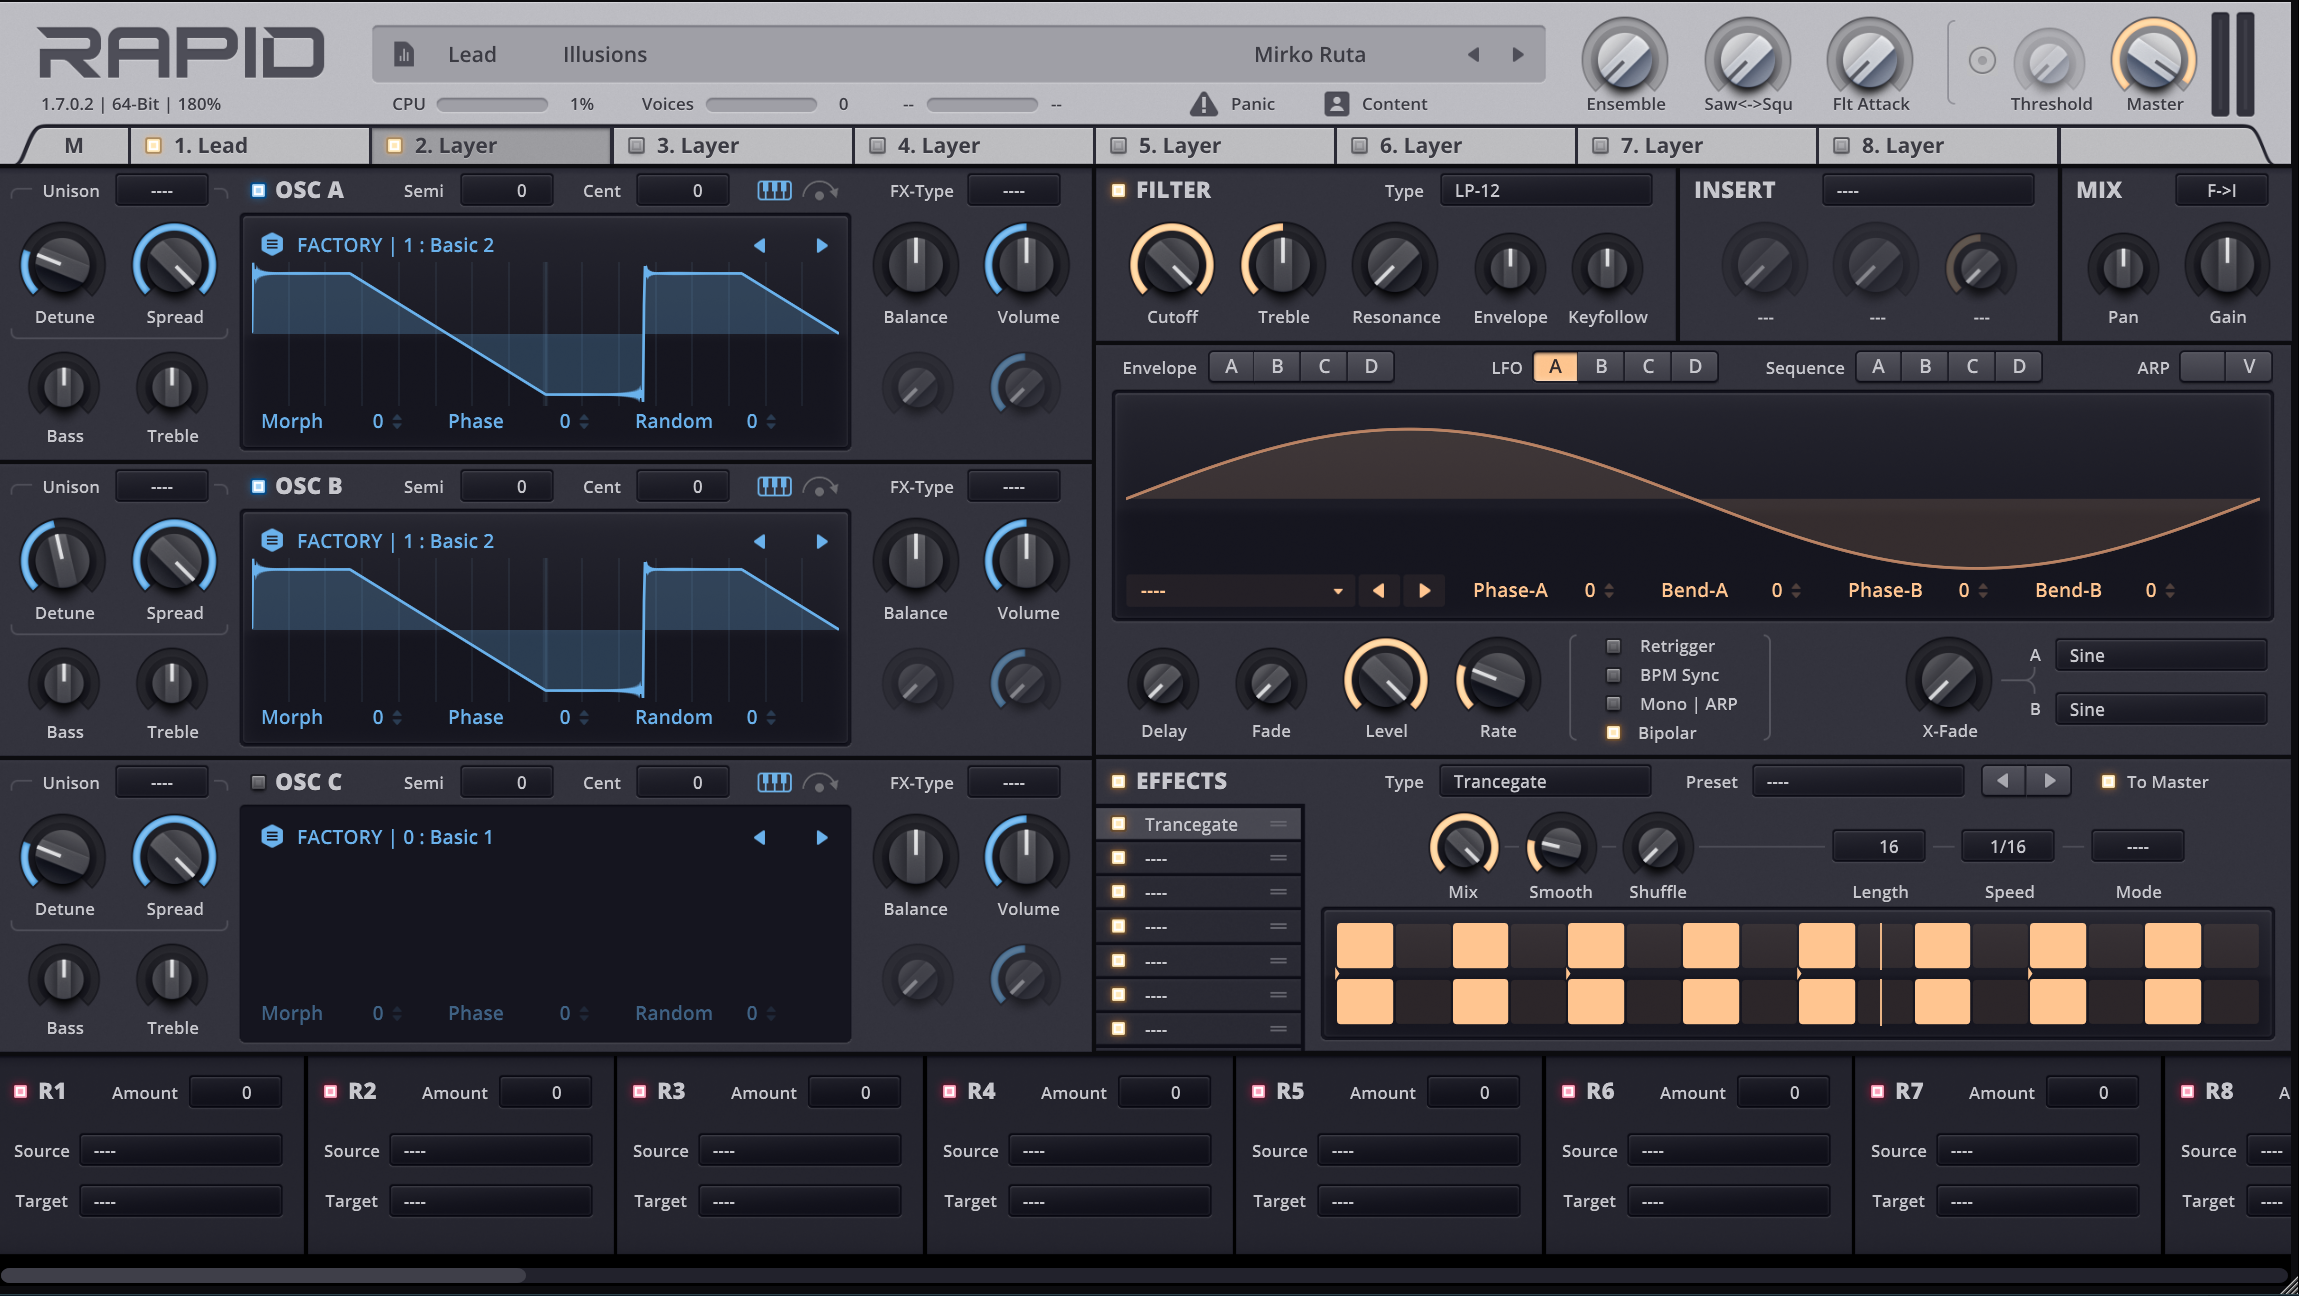The height and width of the screenshot is (1296, 2299).
Task: Select next wavetable in OSC B
Action: click(822, 541)
